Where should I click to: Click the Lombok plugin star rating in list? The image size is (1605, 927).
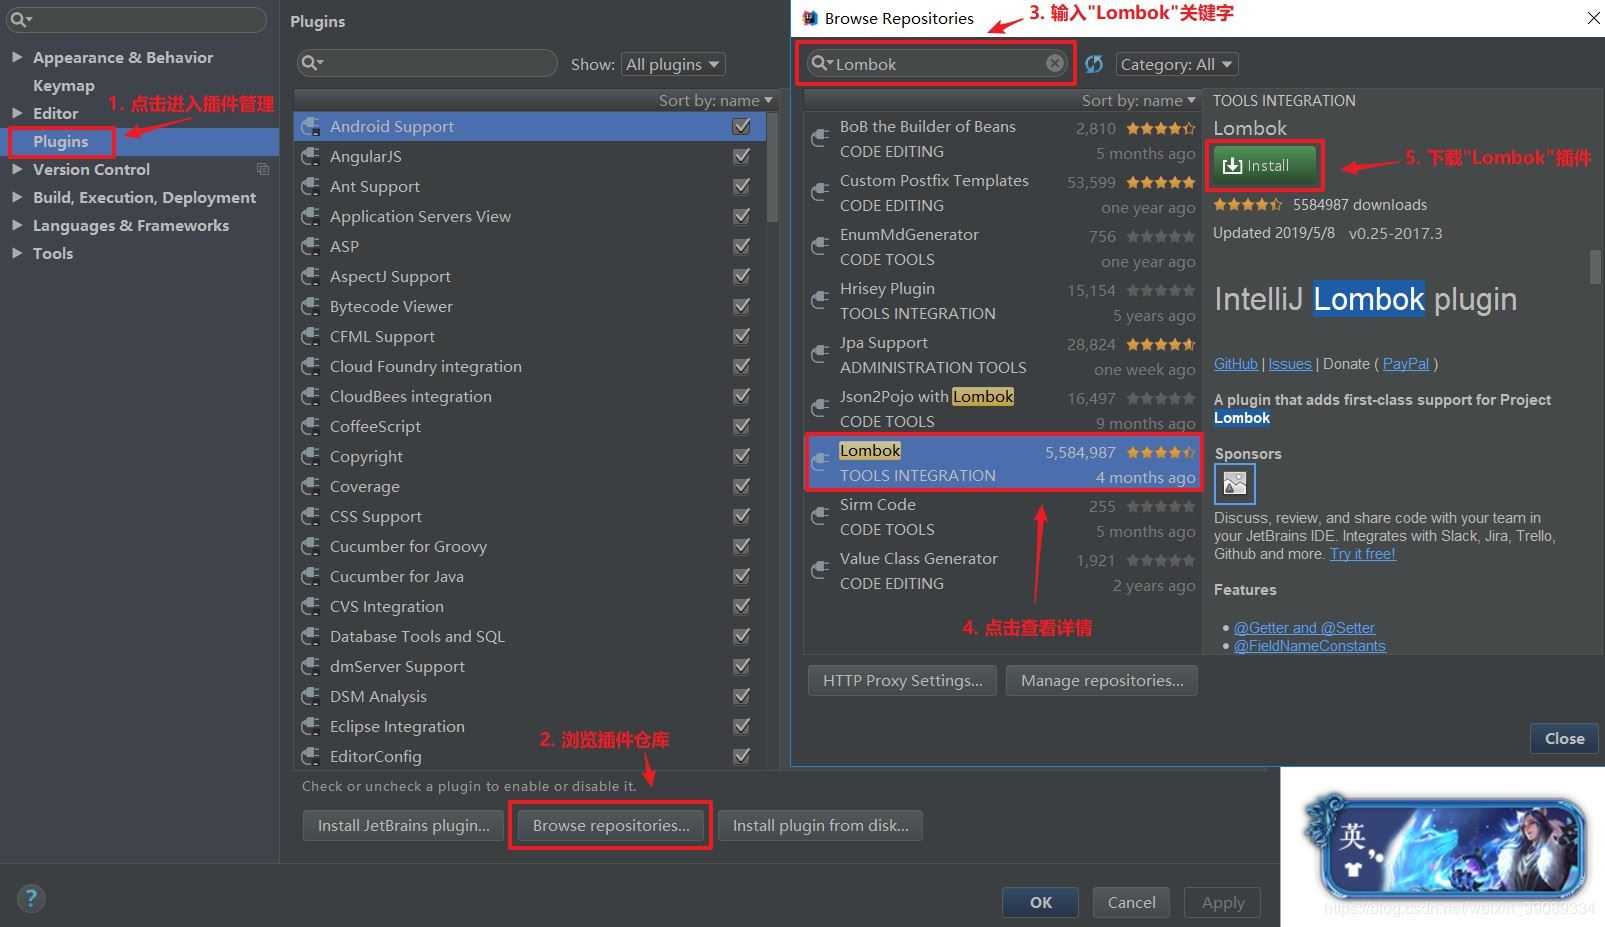click(x=1161, y=452)
